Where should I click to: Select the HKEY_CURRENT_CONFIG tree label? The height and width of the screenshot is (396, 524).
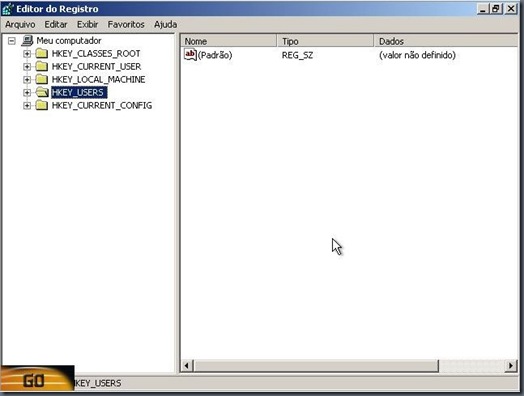(x=102, y=106)
